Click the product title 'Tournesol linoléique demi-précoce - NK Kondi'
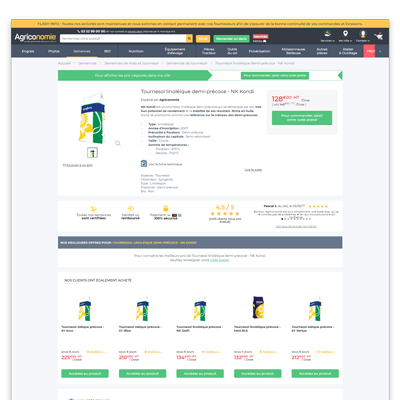 coord(197,91)
